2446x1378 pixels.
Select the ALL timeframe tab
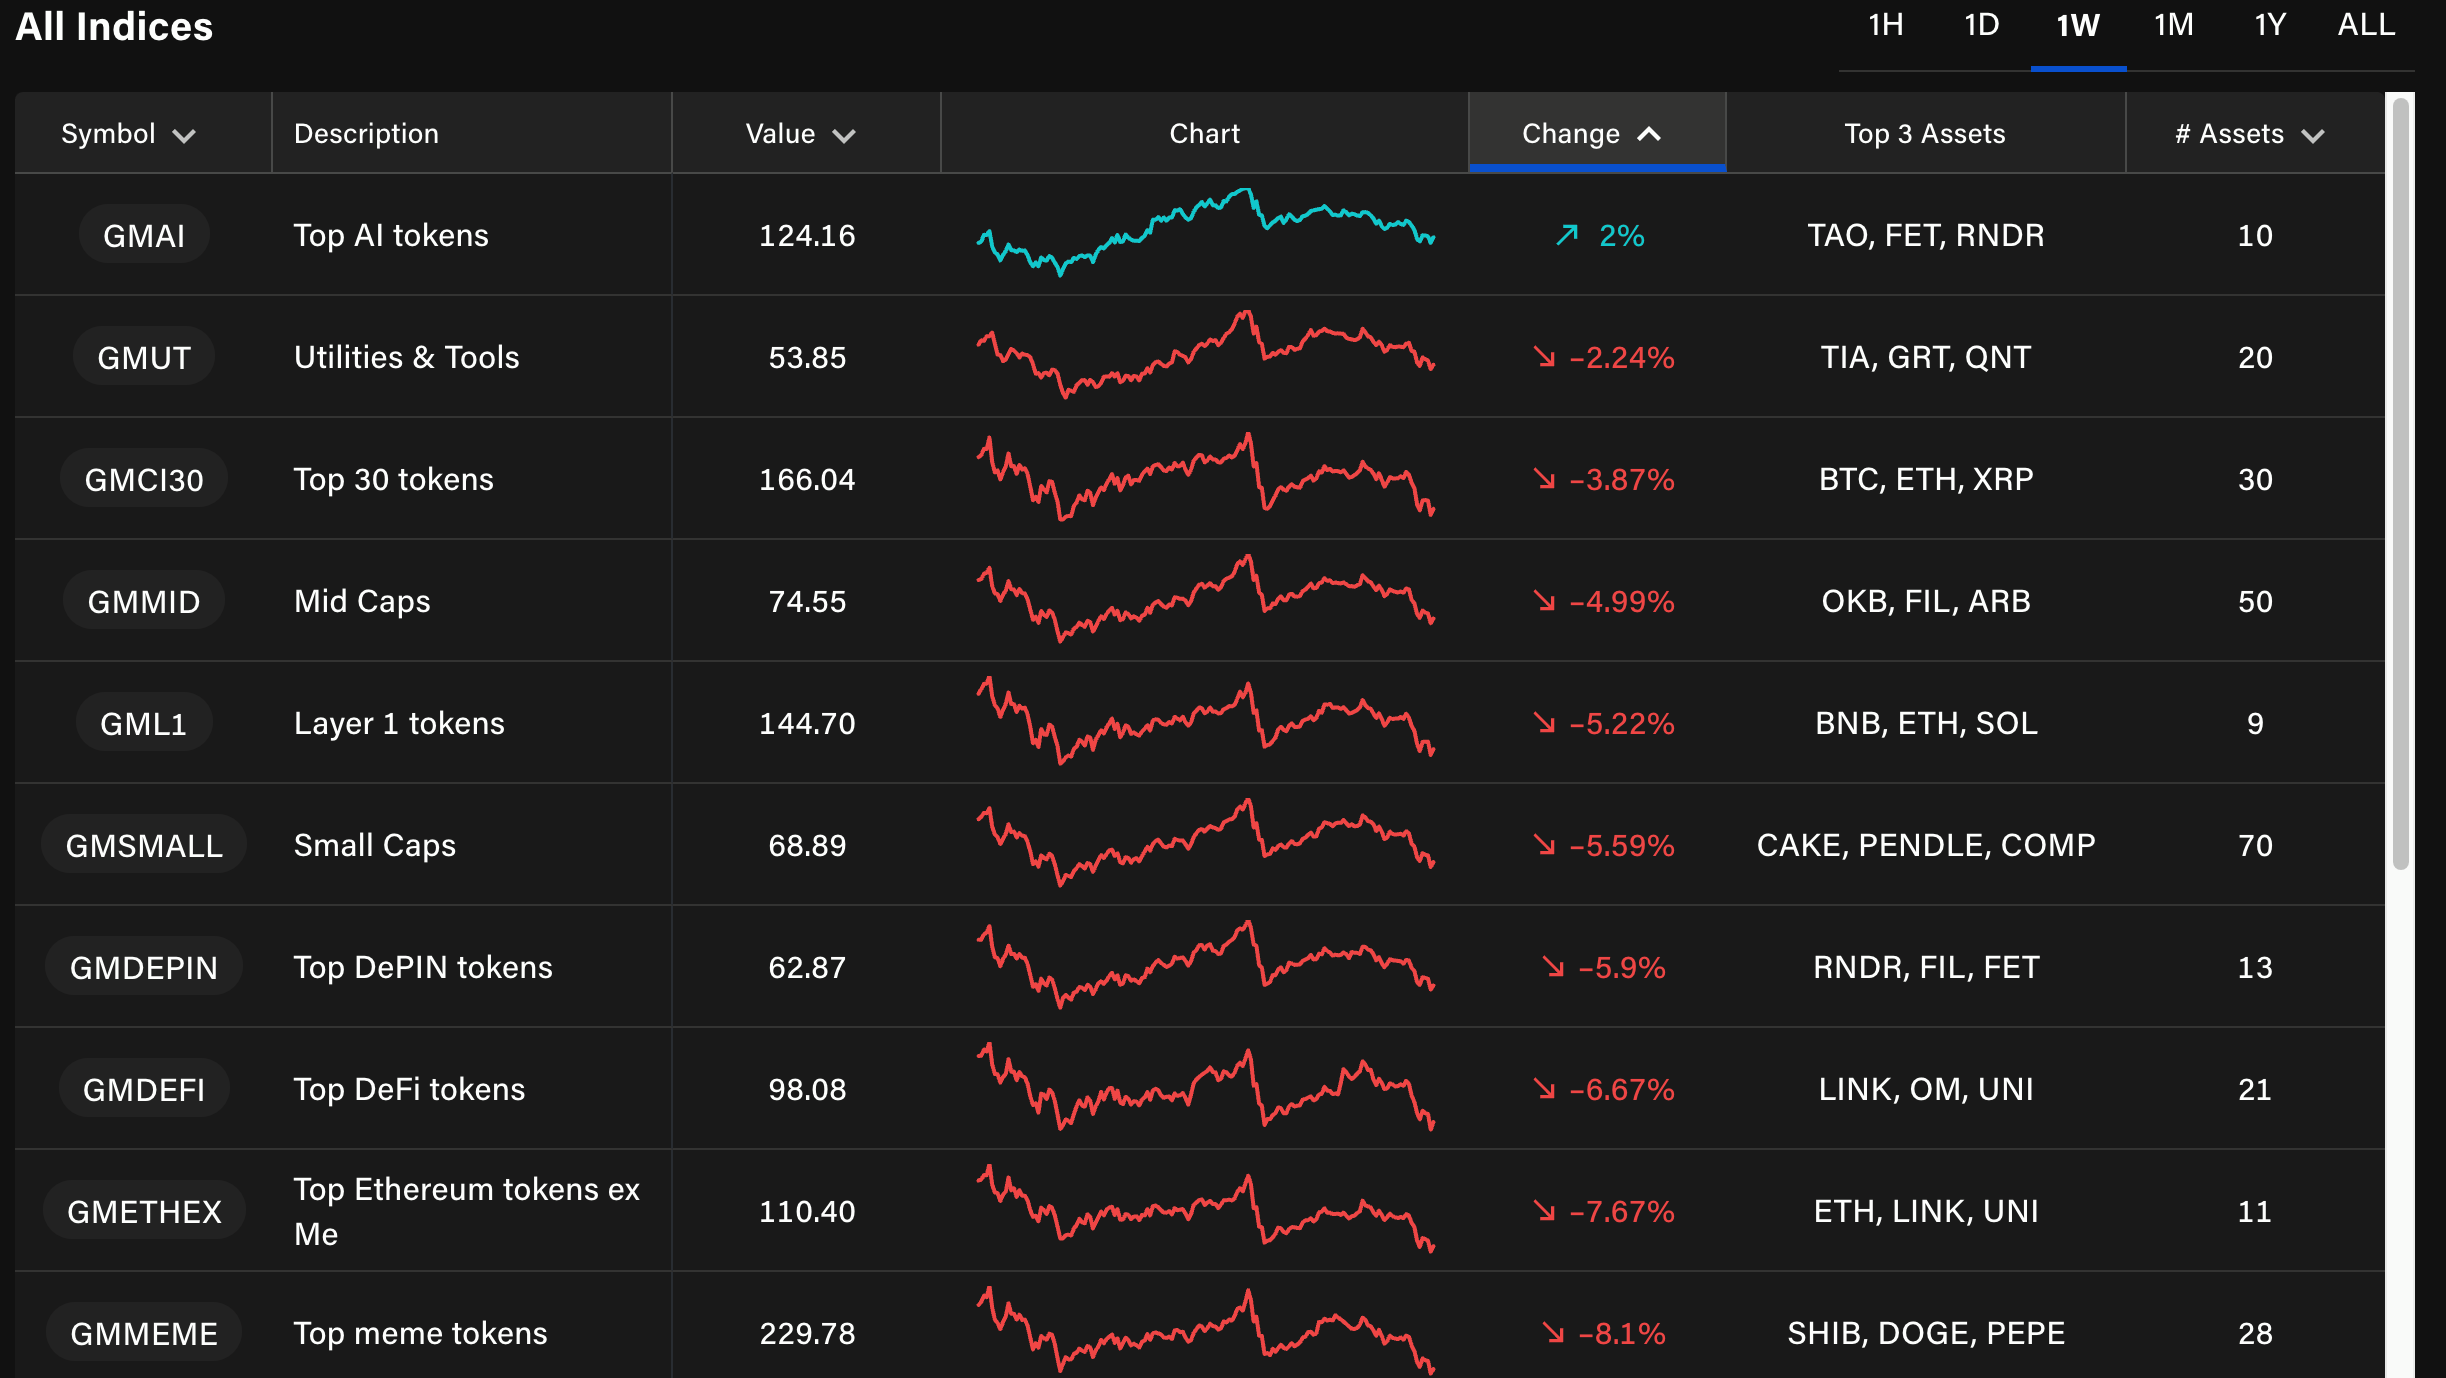2366,25
